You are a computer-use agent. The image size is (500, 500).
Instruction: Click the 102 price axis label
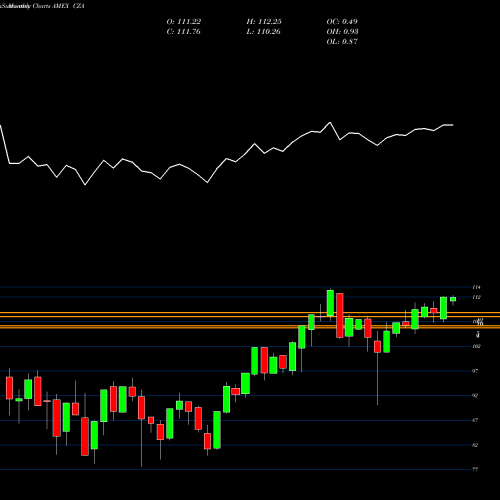476,346
